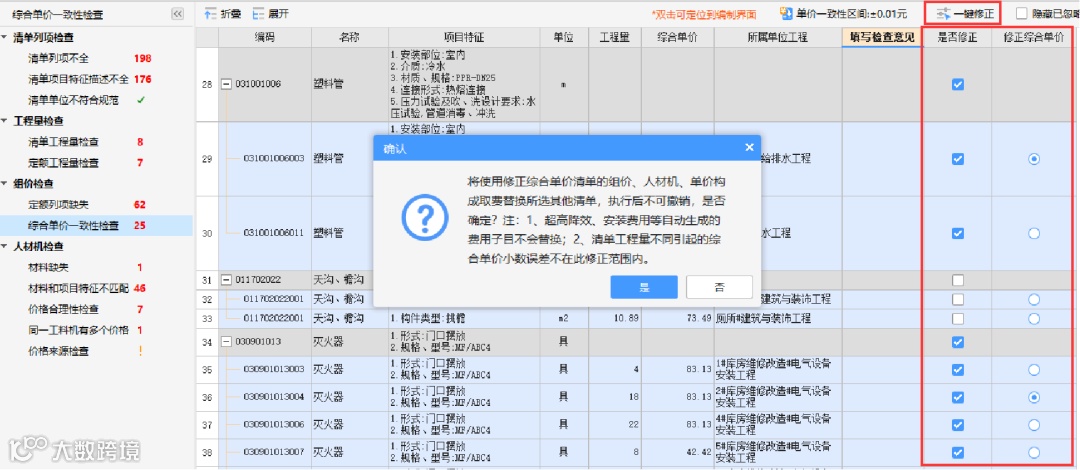Click the 所属单位工程 column header

(778, 38)
